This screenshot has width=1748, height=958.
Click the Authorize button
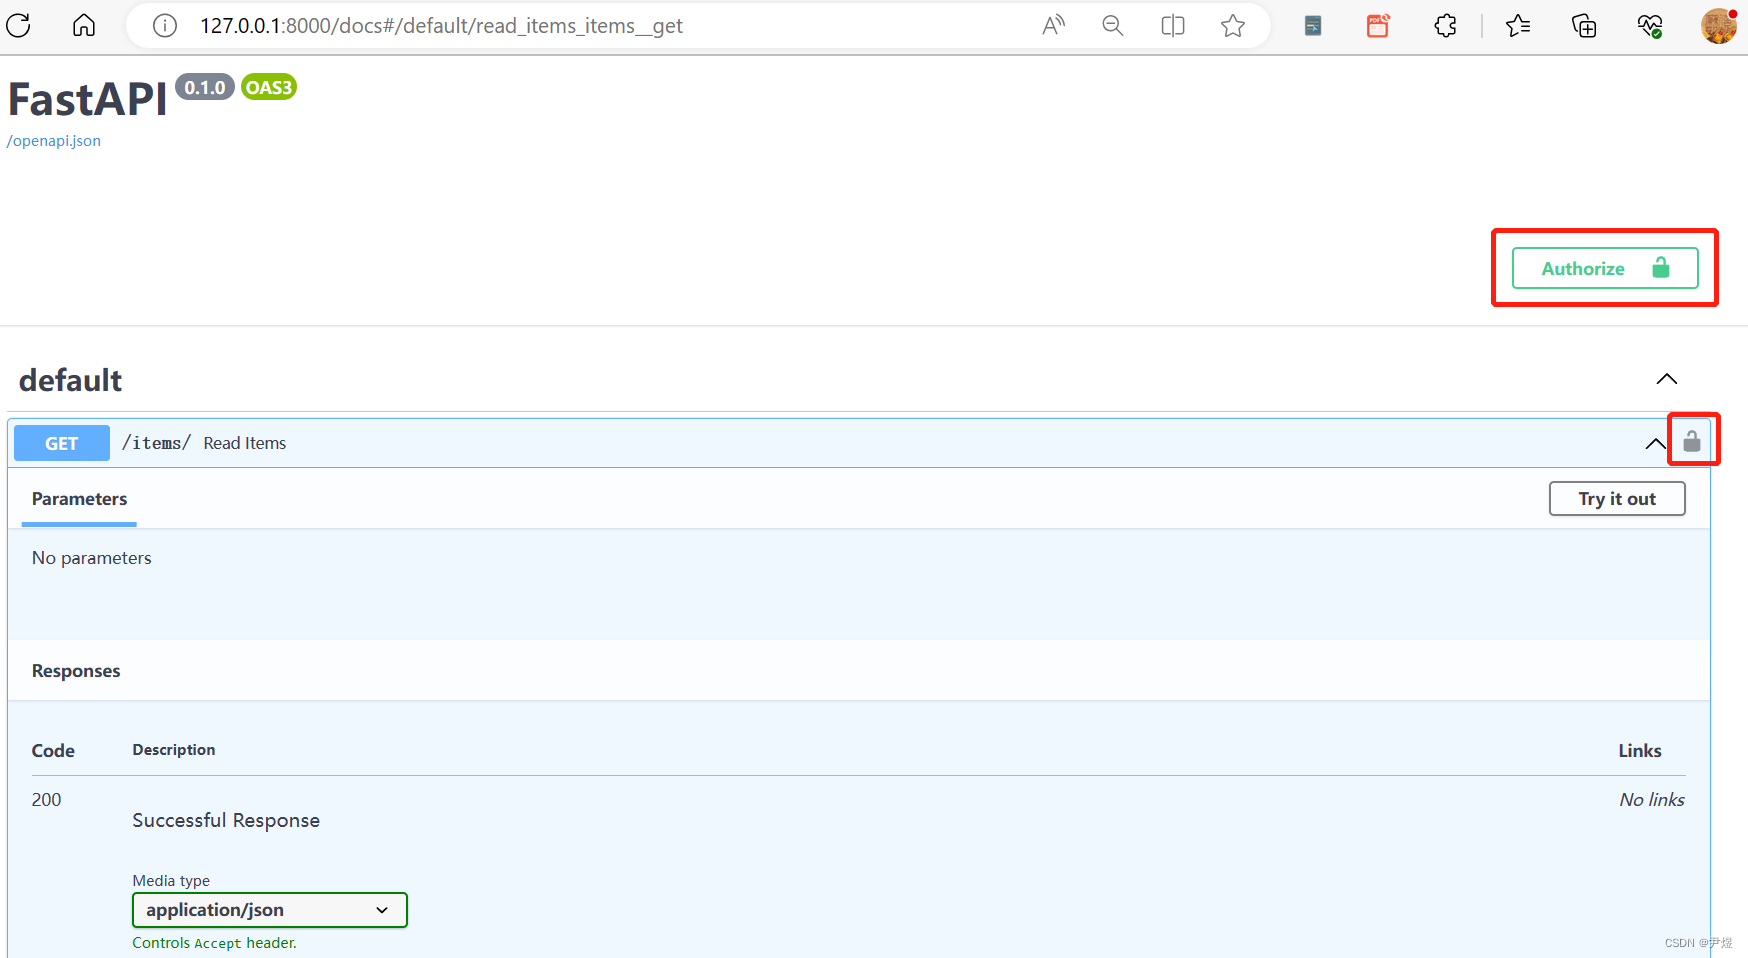[1605, 268]
